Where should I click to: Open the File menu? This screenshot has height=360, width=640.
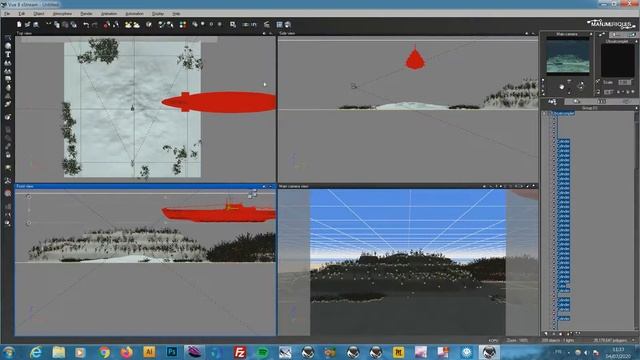(7, 13)
